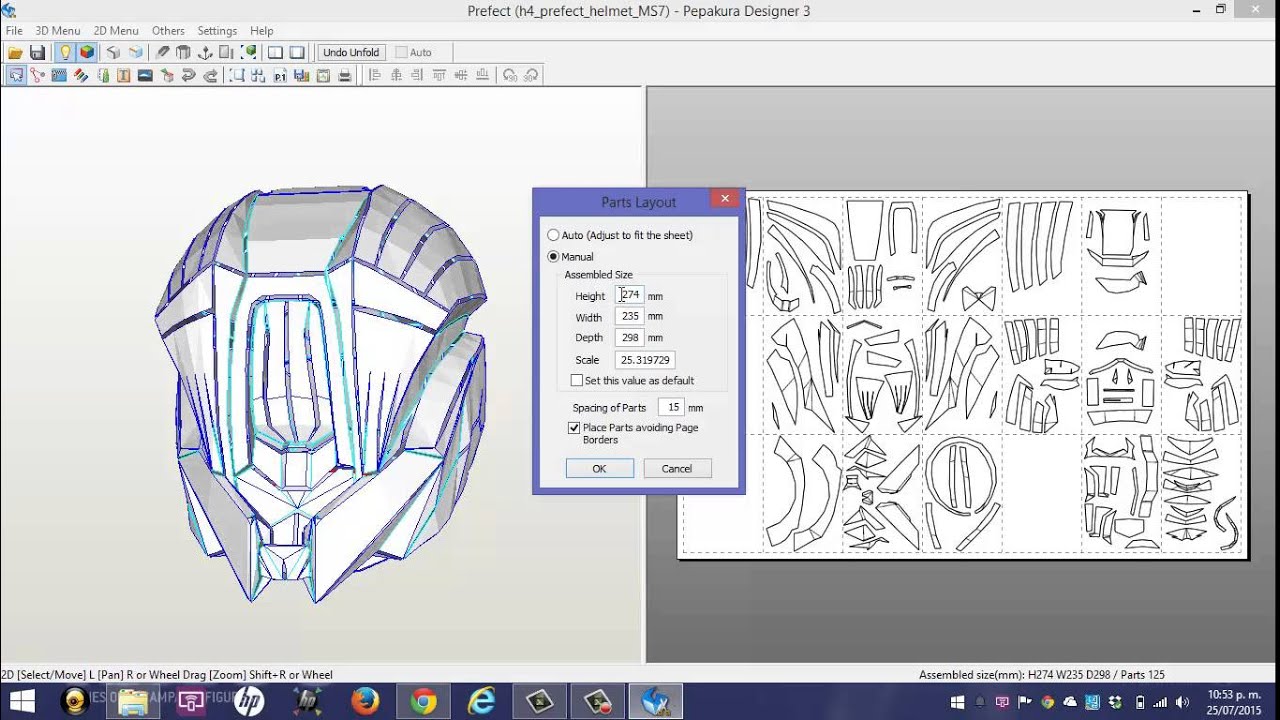Click the align bottom icon

click(x=484, y=75)
